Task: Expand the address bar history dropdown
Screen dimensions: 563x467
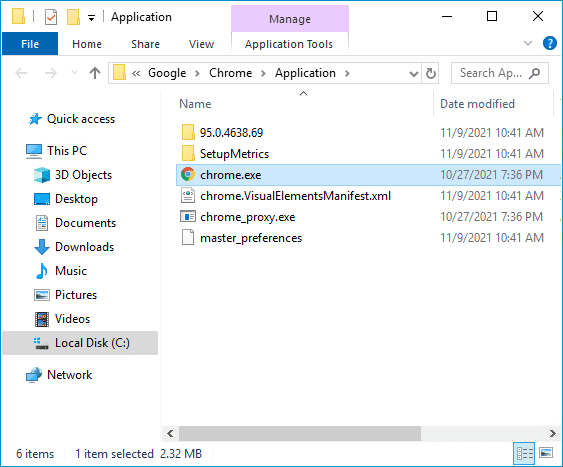Action: 413,74
